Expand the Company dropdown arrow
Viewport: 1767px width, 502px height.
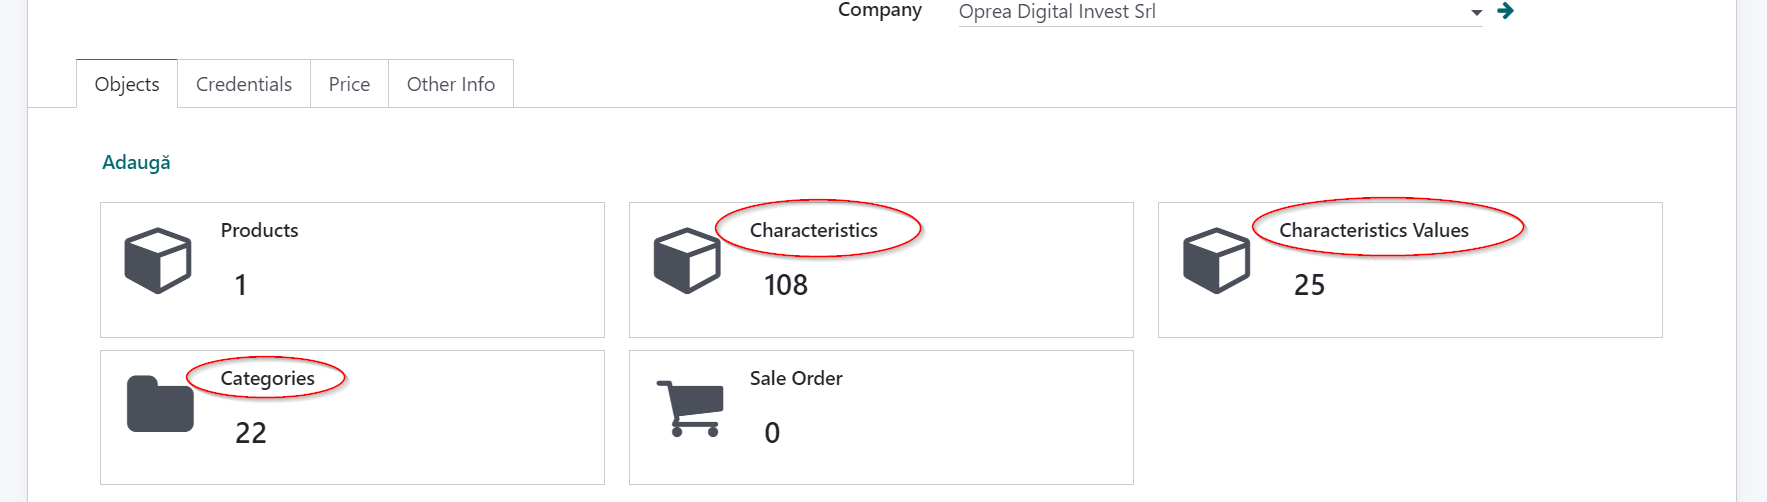coord(1476,13)
